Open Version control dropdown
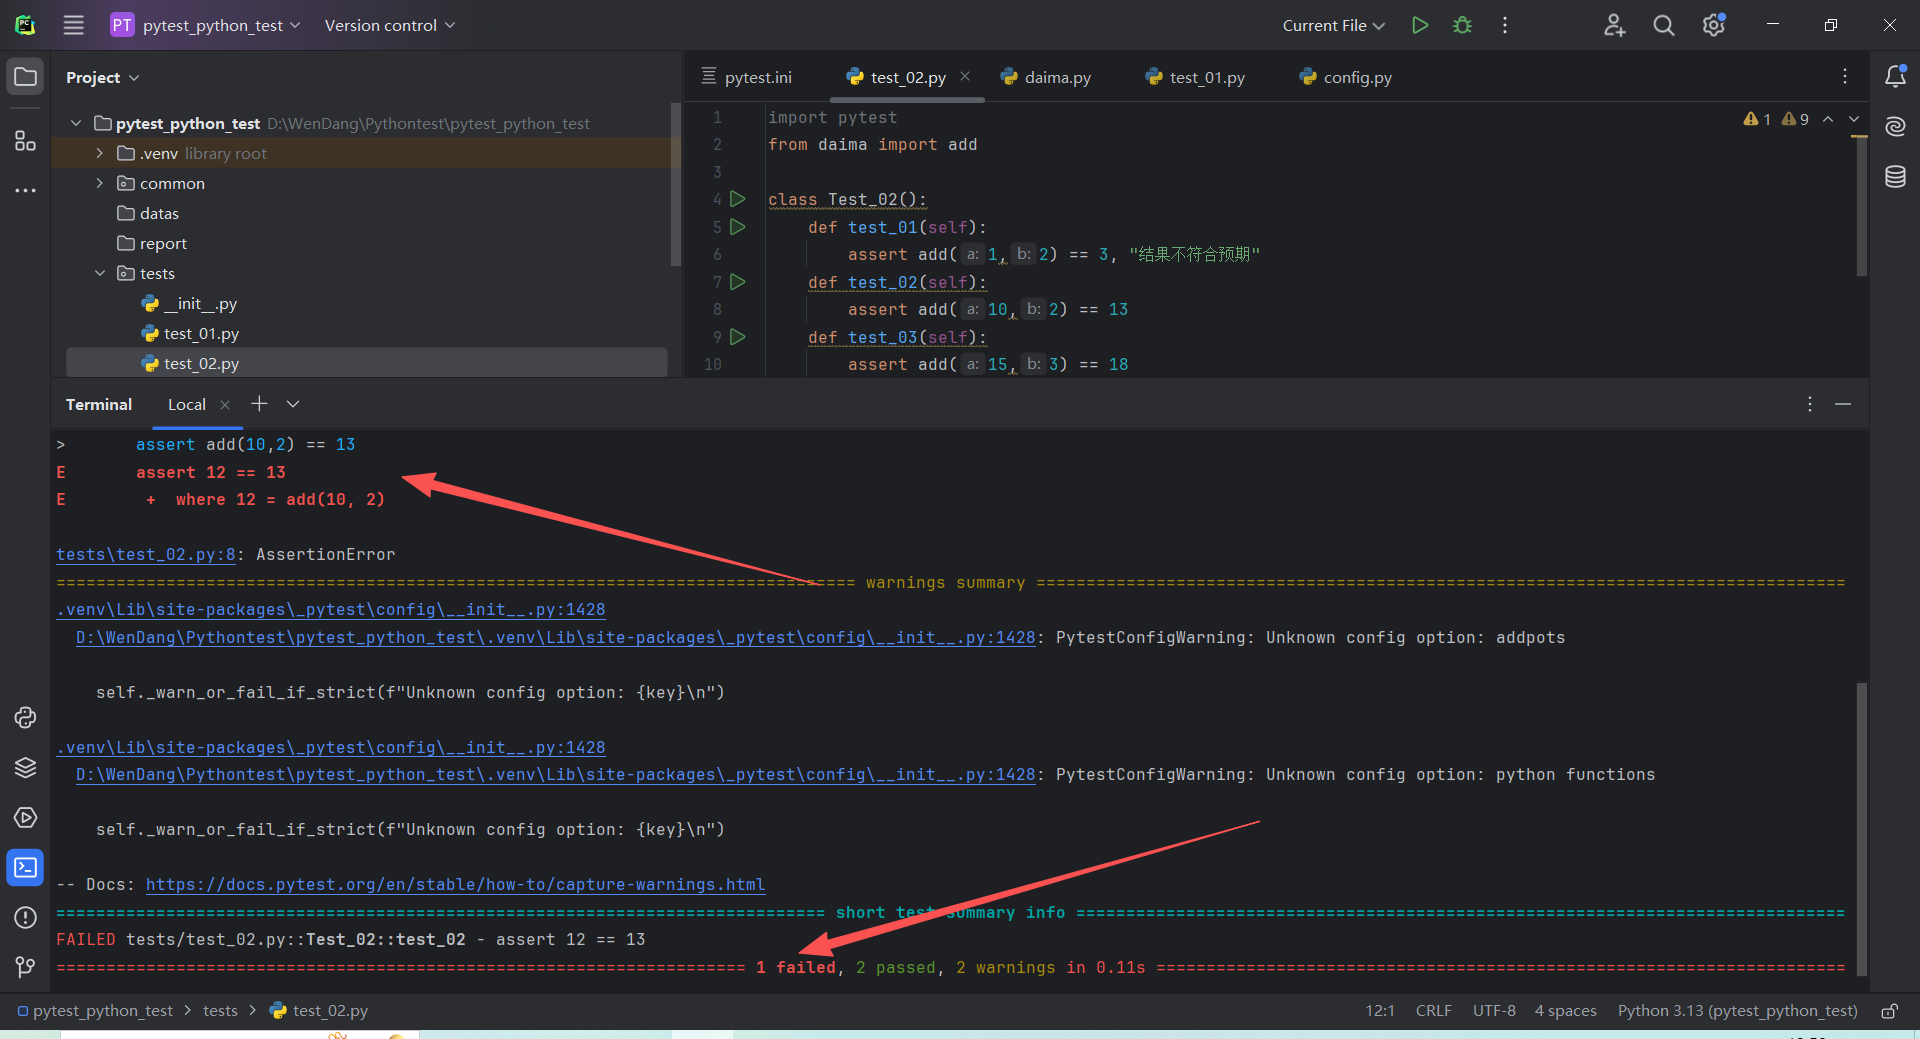The image size is (1920, 1039). [x=389, y=25]
